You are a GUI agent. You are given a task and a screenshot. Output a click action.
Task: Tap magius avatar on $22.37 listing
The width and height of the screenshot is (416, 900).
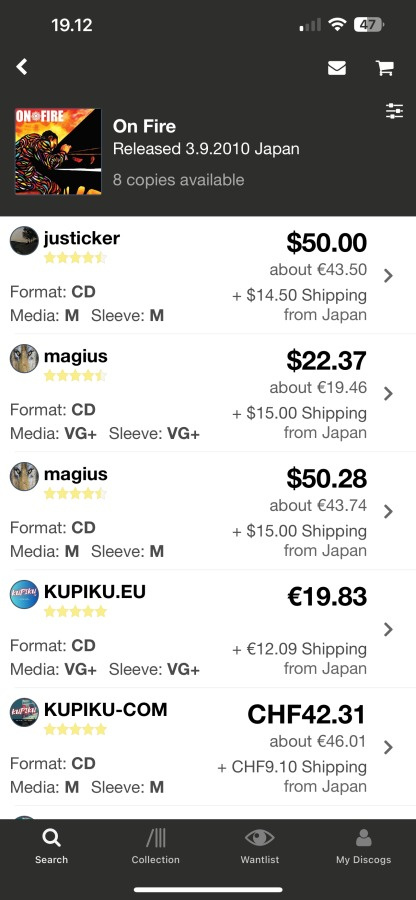24,359
